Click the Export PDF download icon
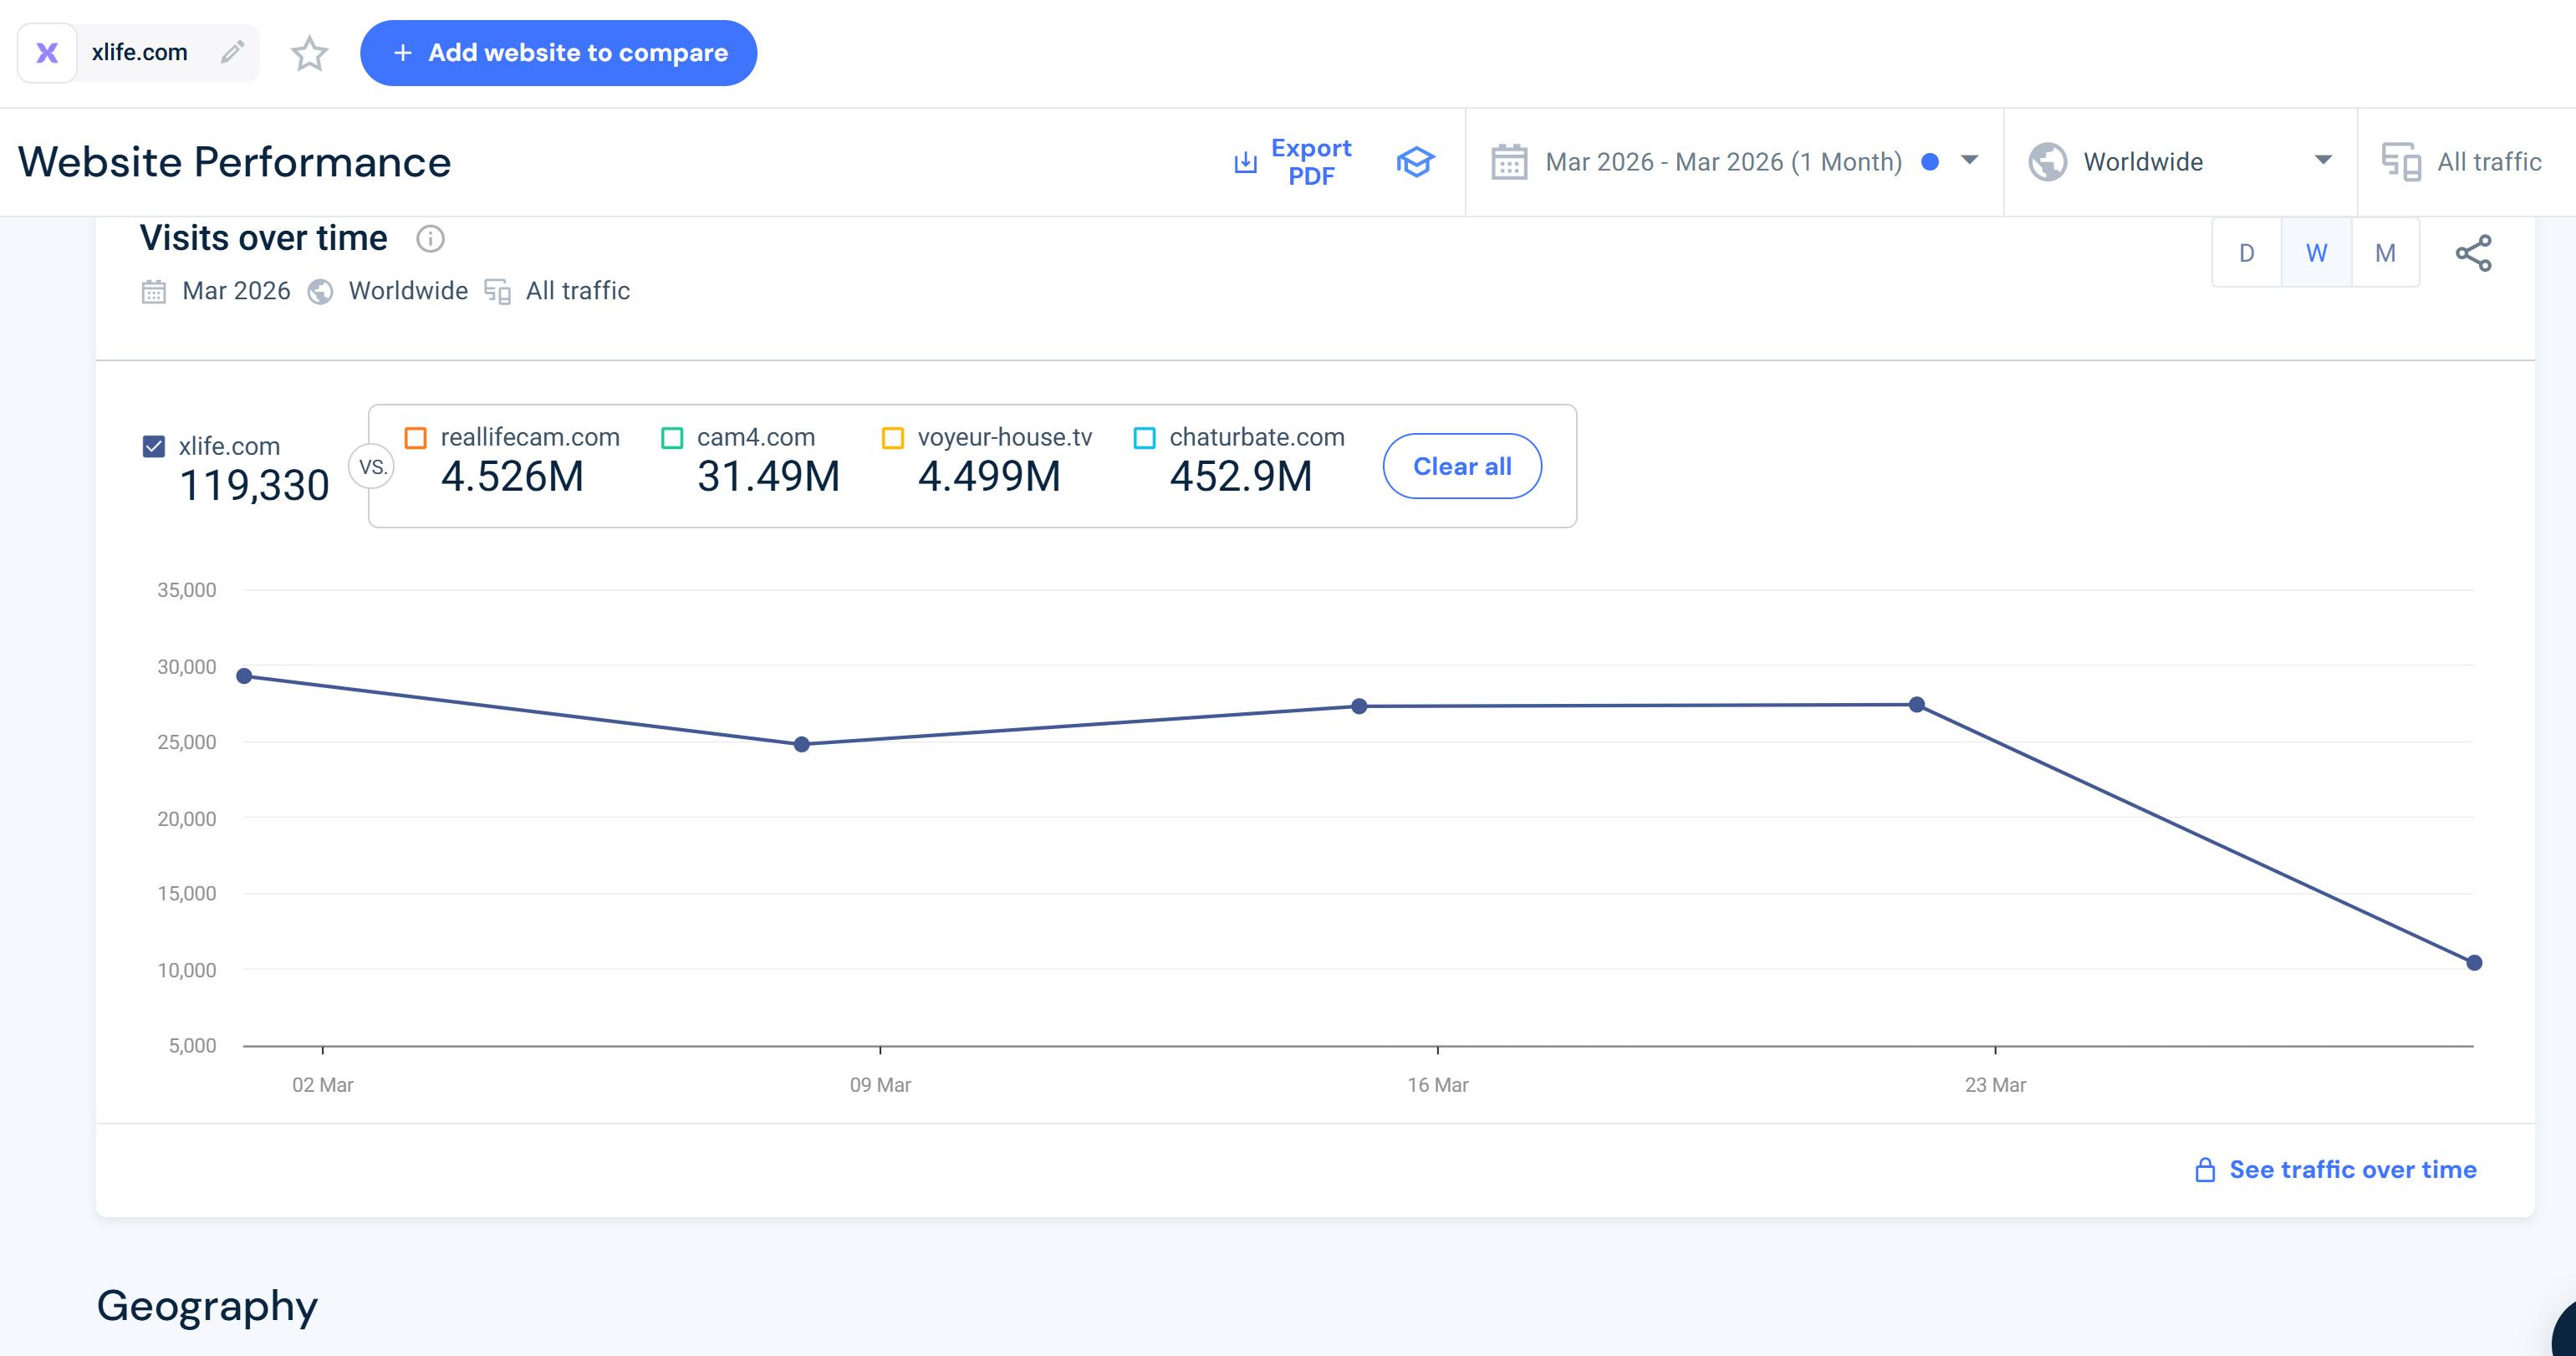 click(1245, 162)
